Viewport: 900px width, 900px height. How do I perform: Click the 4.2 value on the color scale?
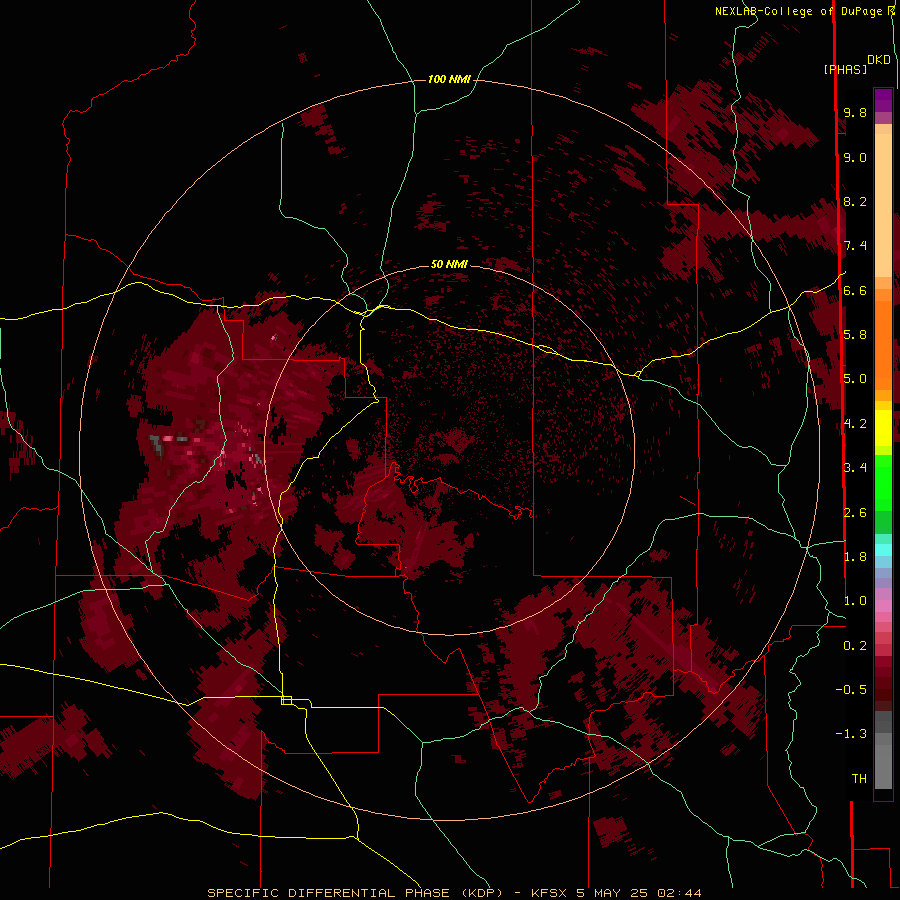pyautogui.click(x=855, y=424)
